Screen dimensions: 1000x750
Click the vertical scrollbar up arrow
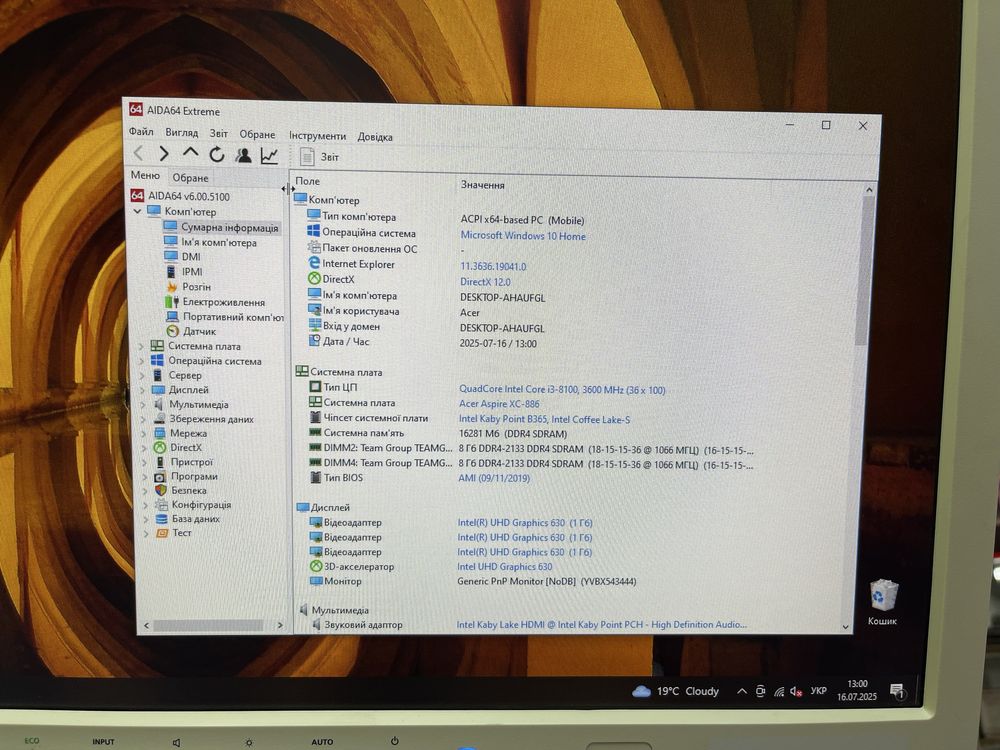point(869,189)
